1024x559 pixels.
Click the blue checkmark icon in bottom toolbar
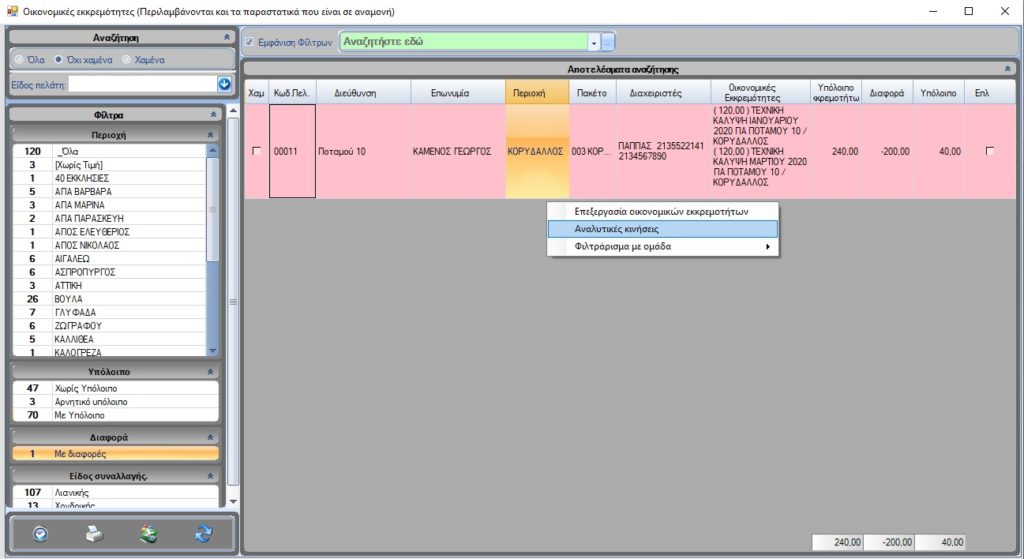point(40,534)
